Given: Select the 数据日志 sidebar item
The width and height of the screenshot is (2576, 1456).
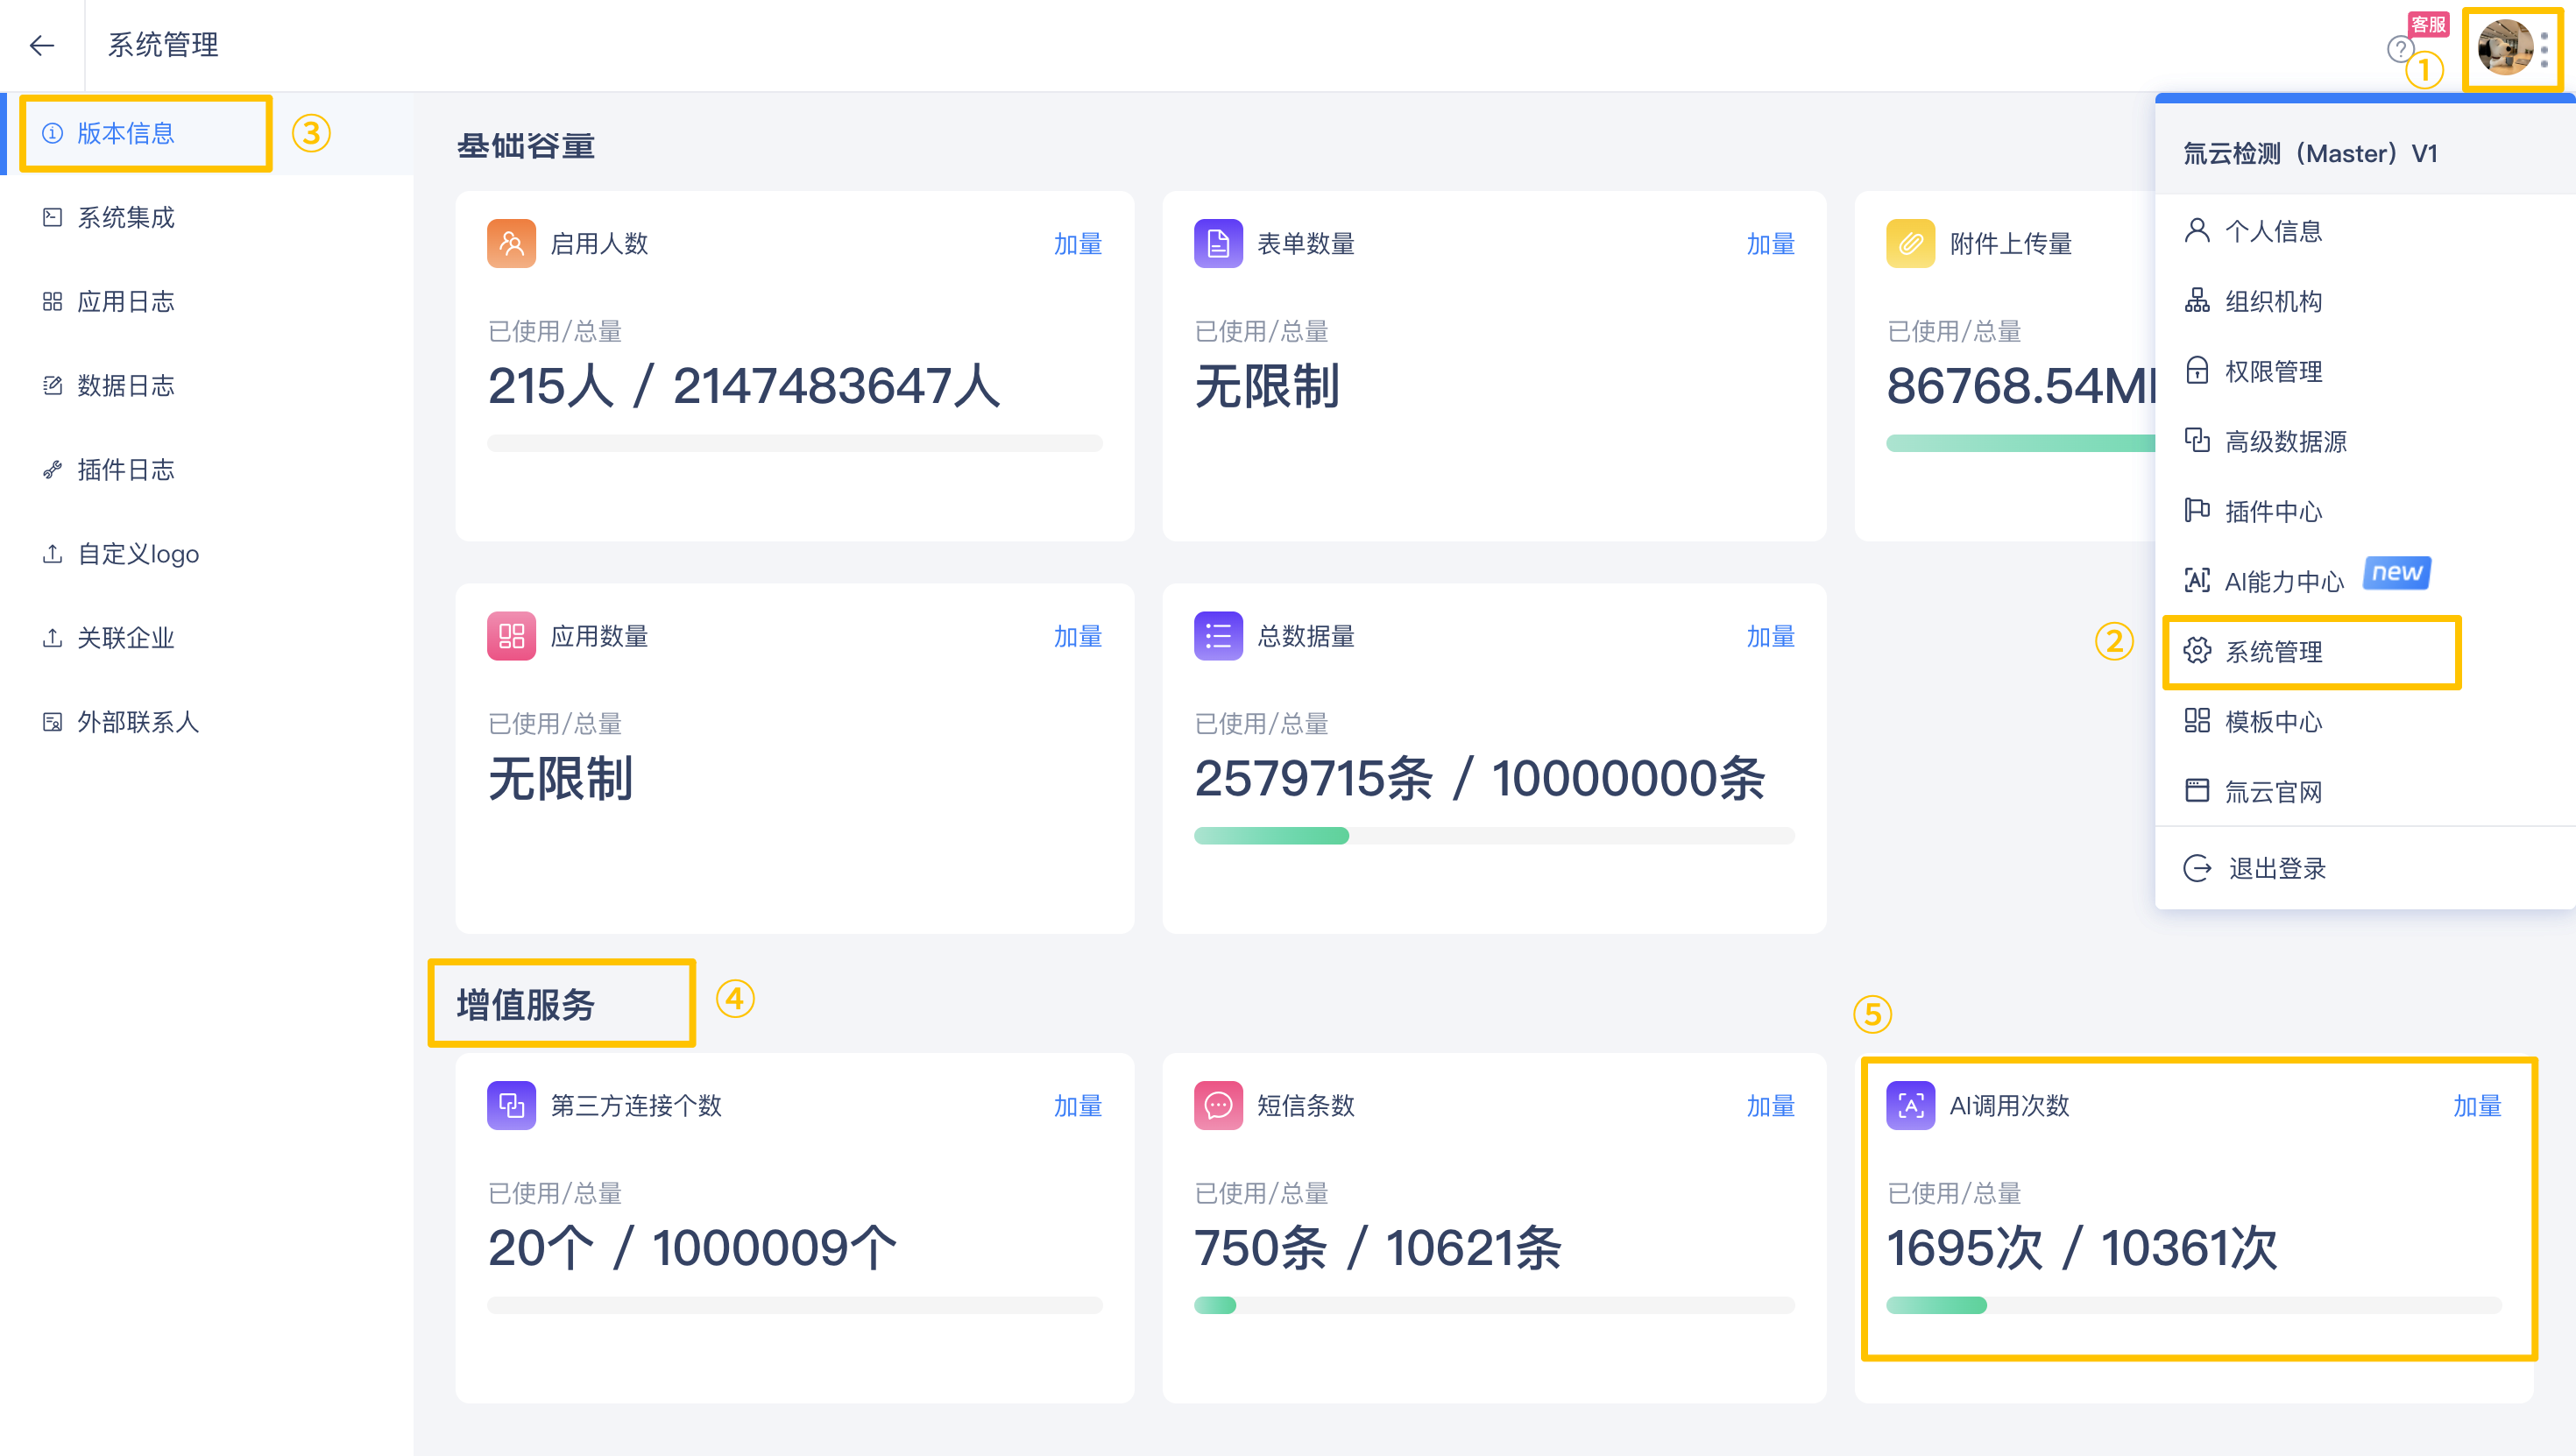Looking at the screenshot, I should pyautogui.click(x=126, y=385).
